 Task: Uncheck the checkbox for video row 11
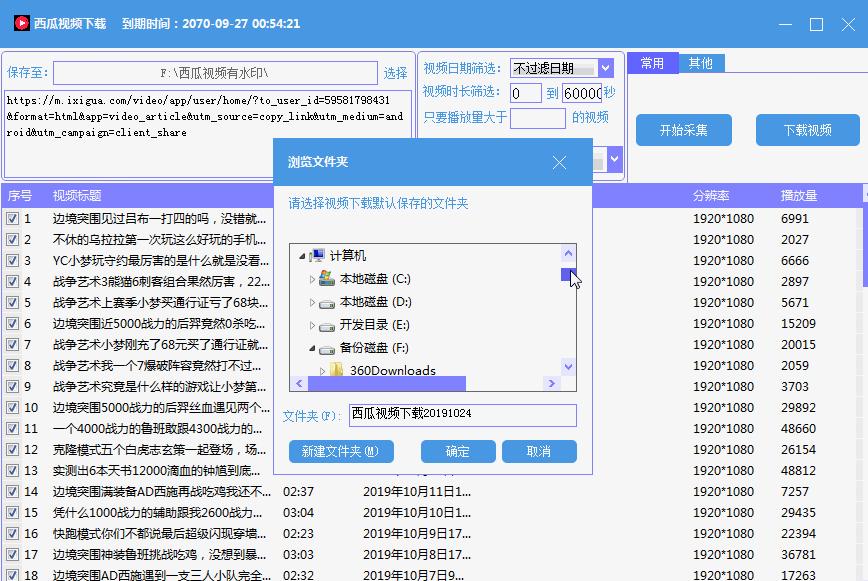click(x=12, y=429)
